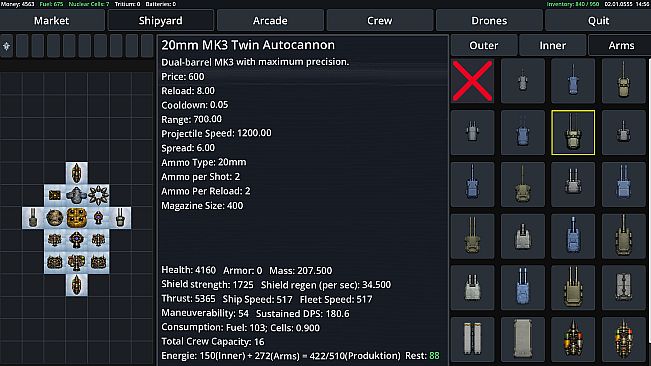Image resolution: width=651 pixels, height=366 pixels.
Task: Select the yellow-highlighted twin autocannon icon
Action: point(573,133)
